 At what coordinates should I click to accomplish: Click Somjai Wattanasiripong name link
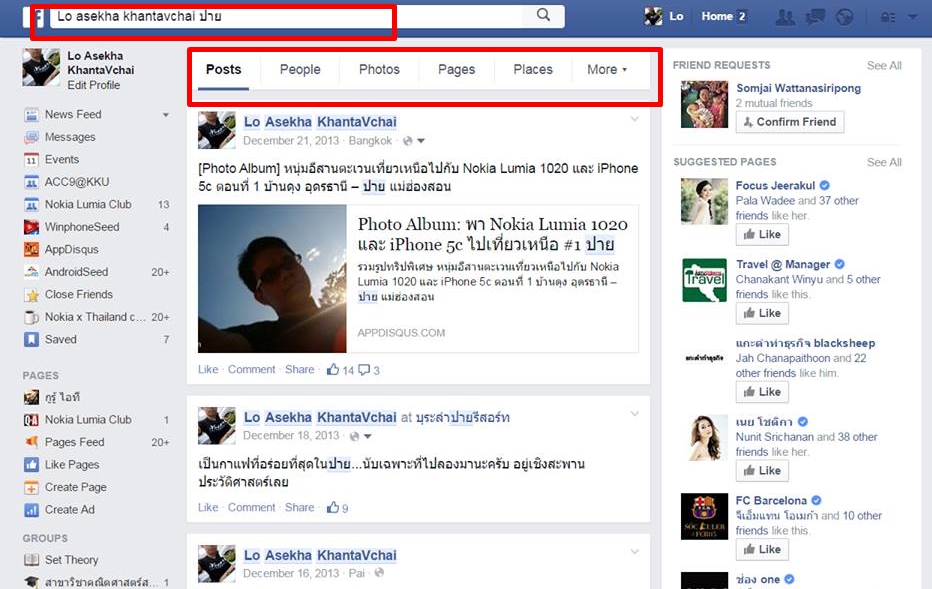pos(798,88)
